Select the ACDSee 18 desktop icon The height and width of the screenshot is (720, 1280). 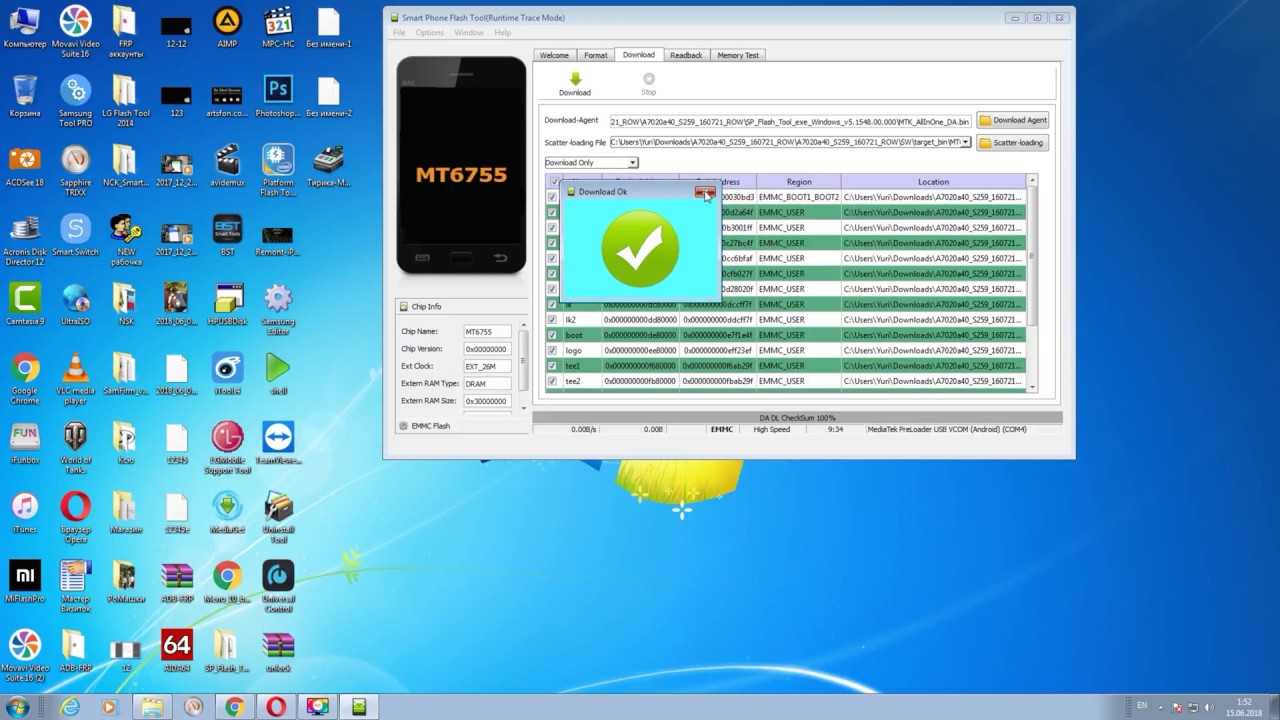pos(25,166)
